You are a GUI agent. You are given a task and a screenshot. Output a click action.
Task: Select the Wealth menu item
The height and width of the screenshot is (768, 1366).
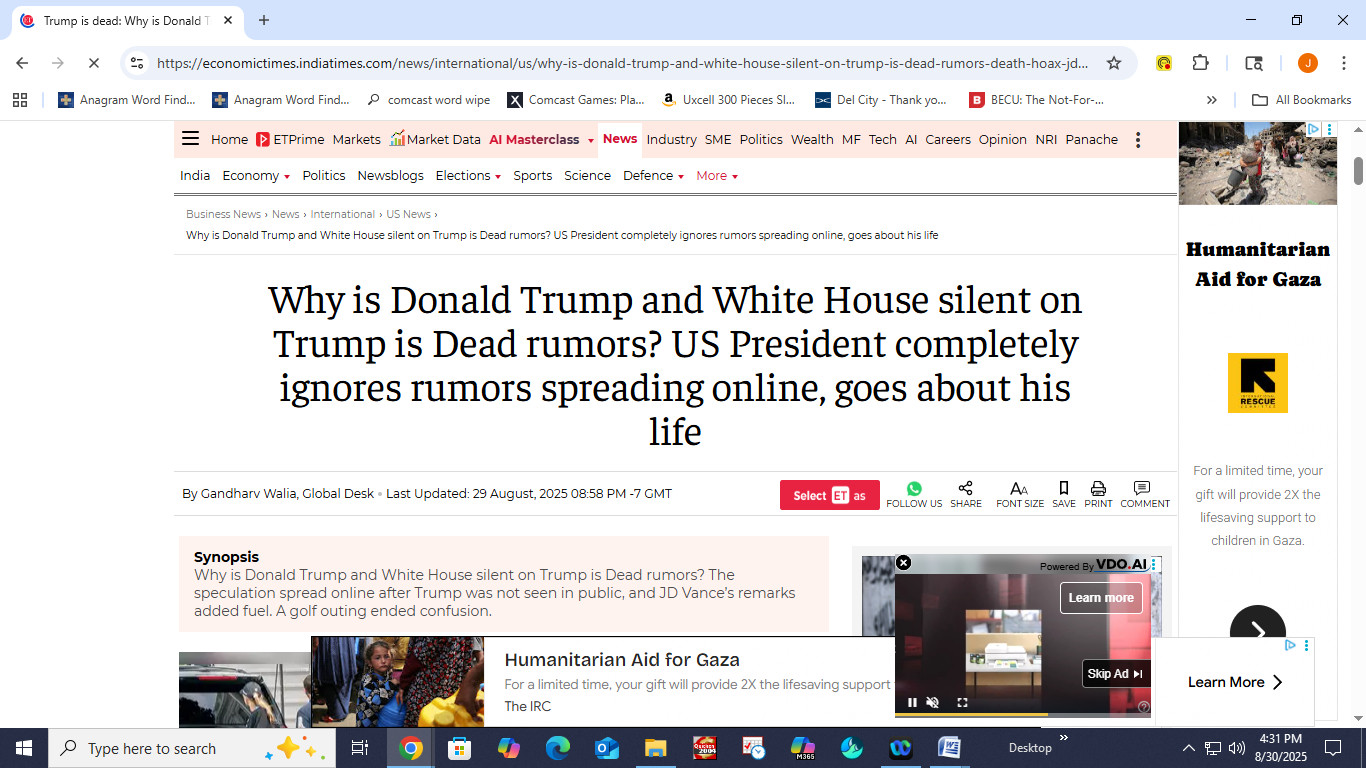(x=812, y=139)
